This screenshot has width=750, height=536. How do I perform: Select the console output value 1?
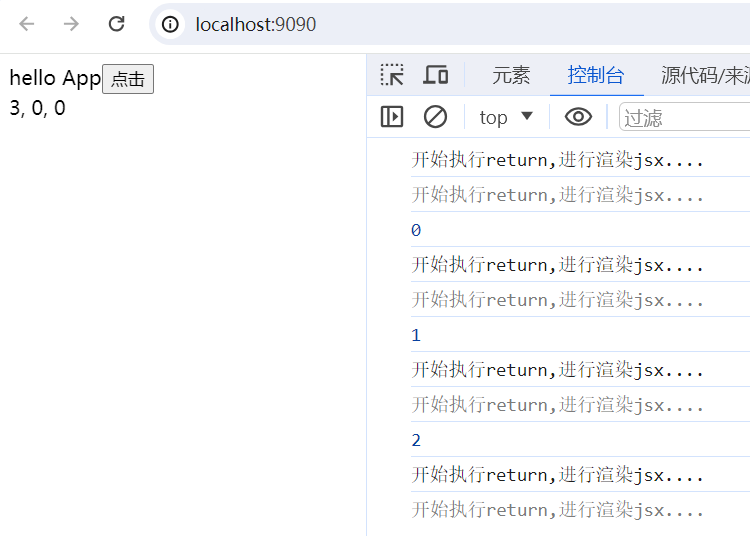[416, 335]
